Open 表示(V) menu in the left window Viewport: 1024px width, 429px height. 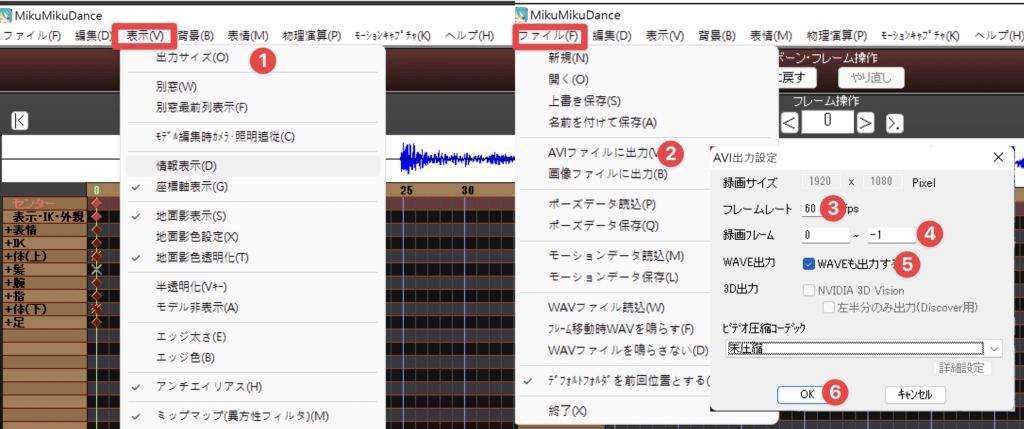coord(145,35)
